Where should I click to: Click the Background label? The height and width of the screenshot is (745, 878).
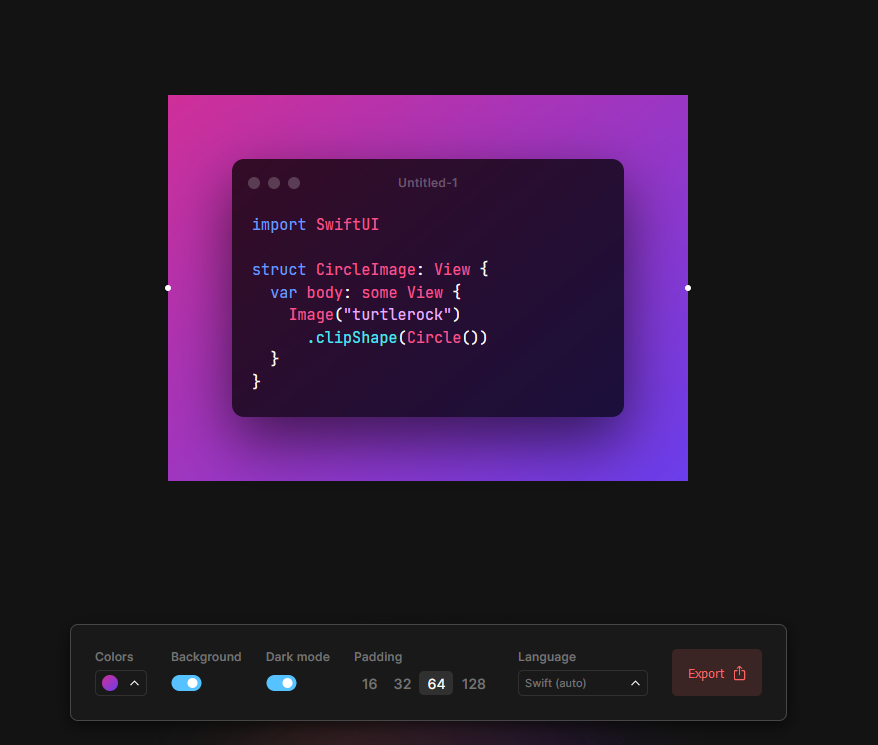(x=206, y=656)
